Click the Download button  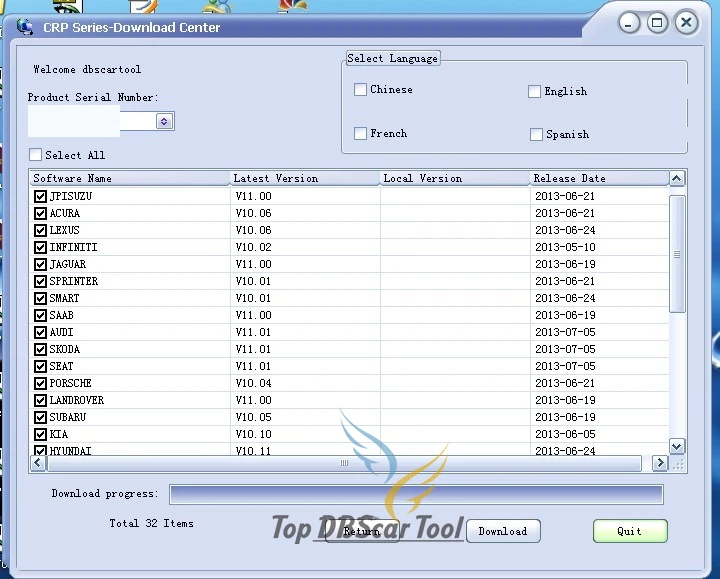(x=503, y=531)
